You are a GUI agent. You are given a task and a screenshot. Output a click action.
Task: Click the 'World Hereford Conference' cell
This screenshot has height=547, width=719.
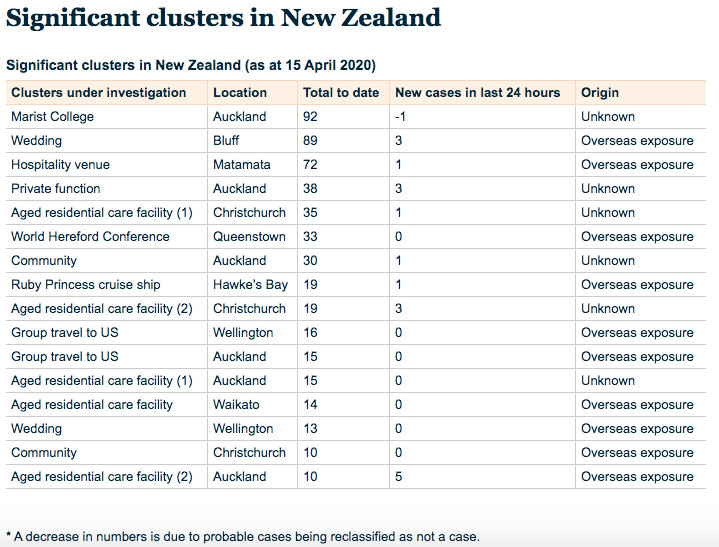point(90,237)
